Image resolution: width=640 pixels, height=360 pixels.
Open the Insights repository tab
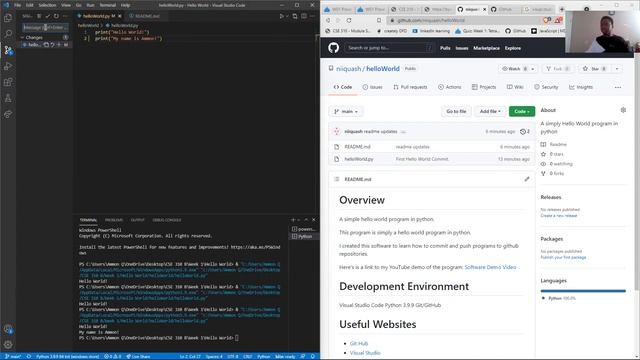coord(580,87)
